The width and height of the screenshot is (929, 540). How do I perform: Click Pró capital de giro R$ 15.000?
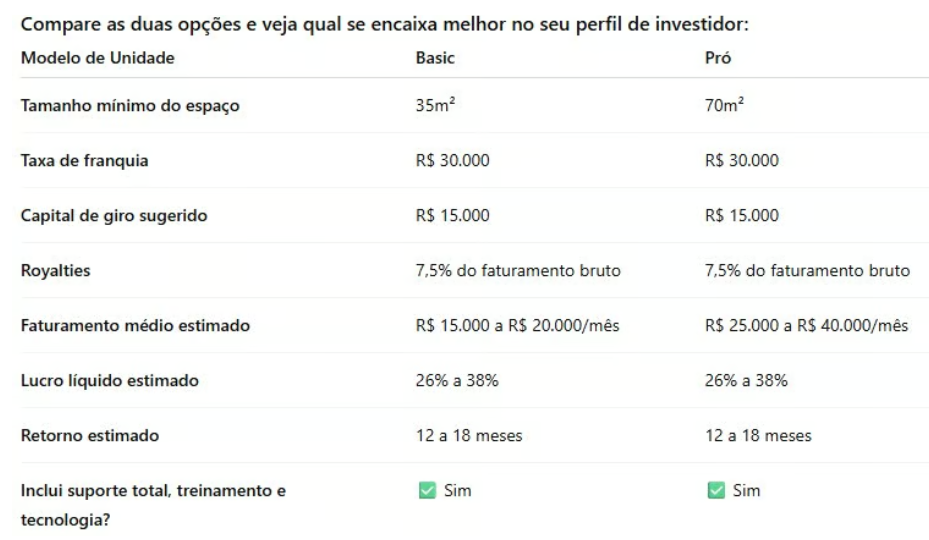(742, 215)
